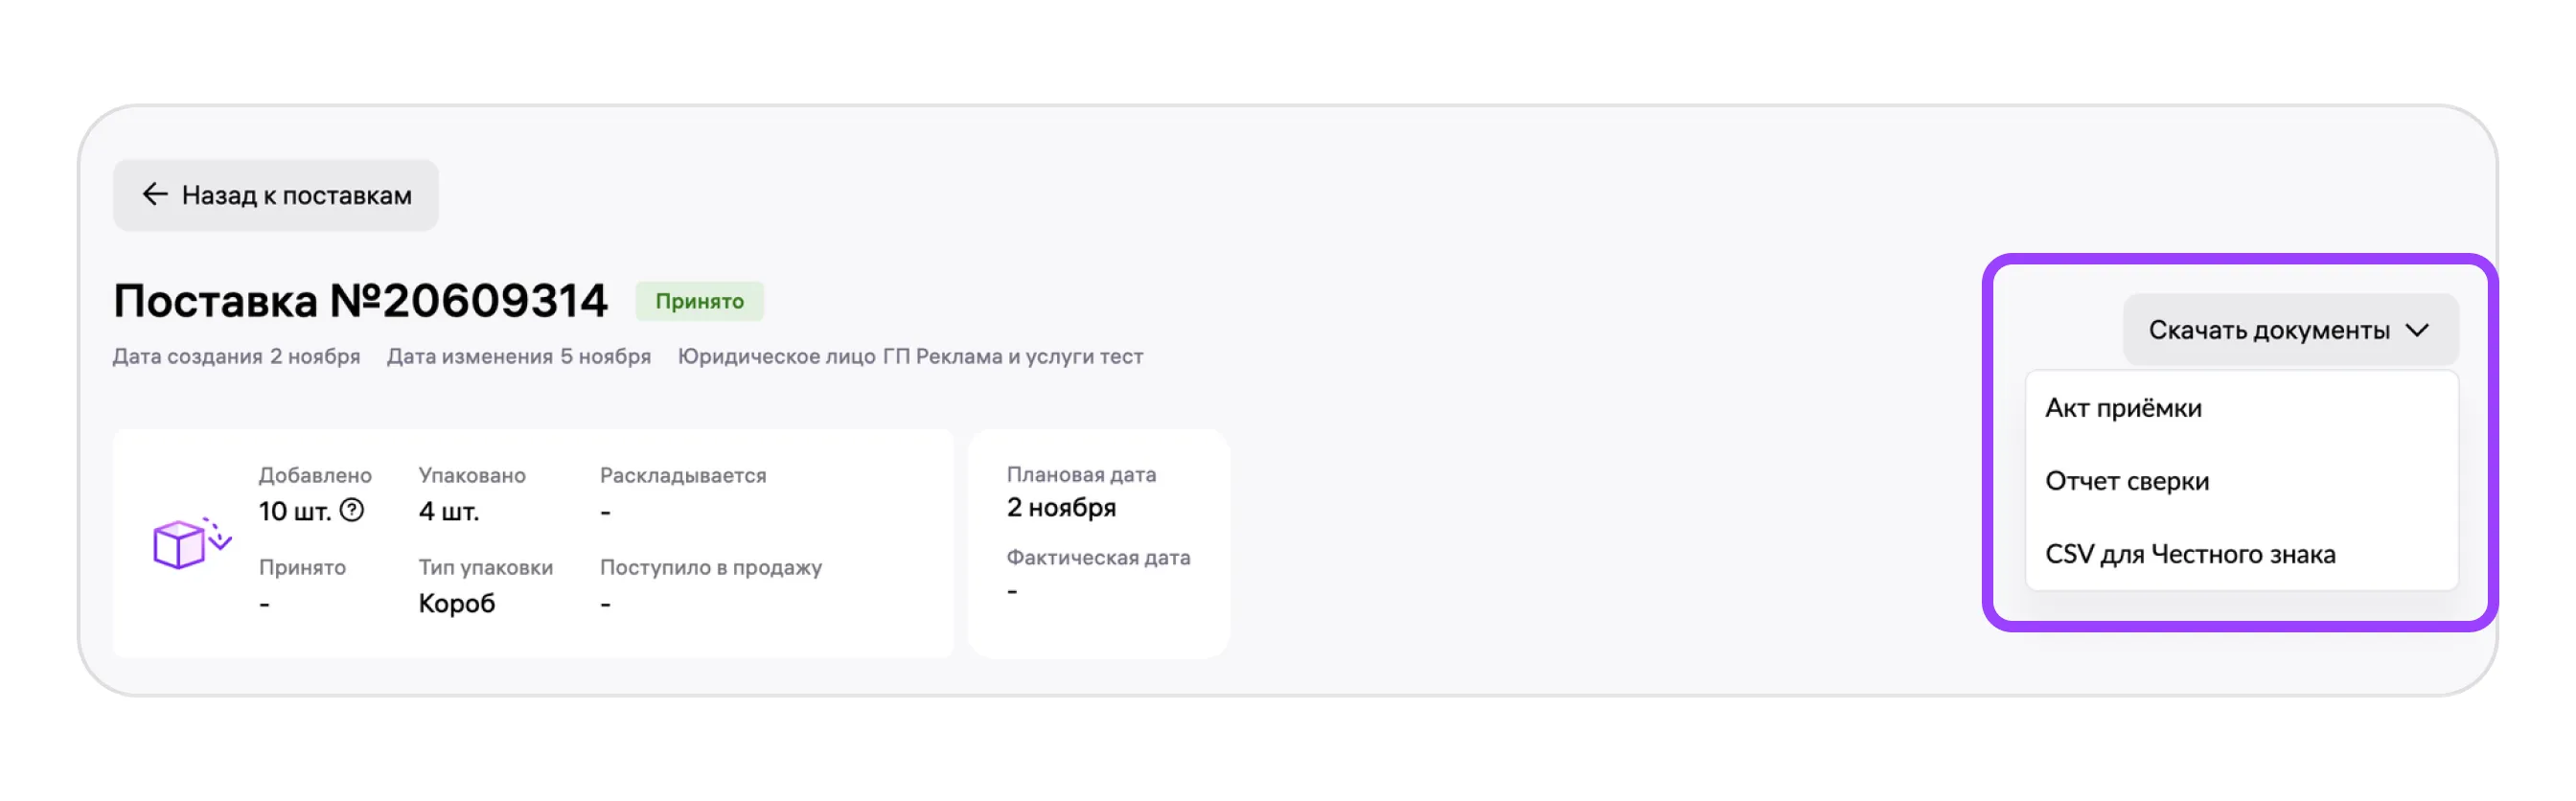Choose Отчет сверки in the dropdown
Screen dimensions: 2576x801
(x=2126, y=481)
